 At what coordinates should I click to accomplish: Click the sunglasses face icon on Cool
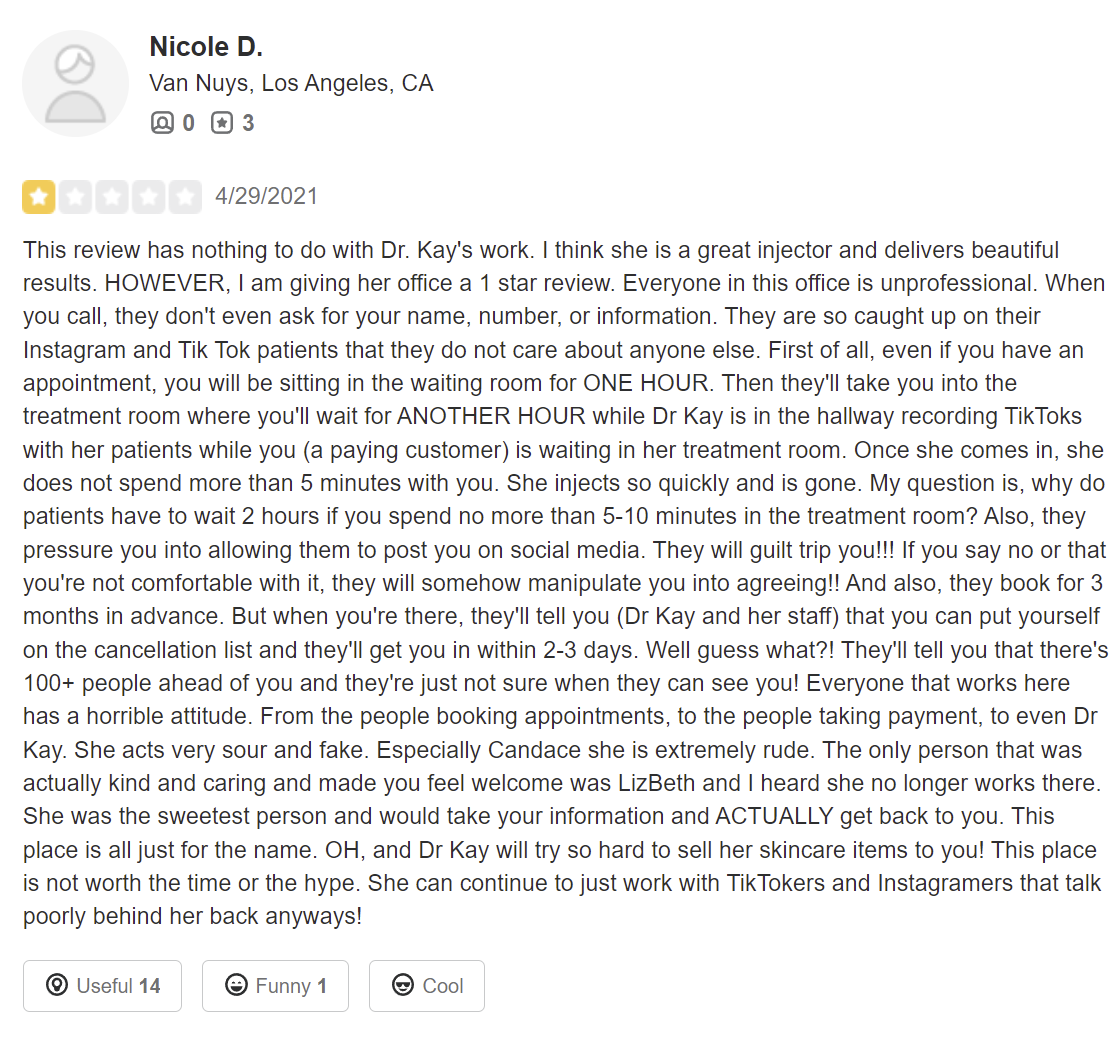(403, 985)
